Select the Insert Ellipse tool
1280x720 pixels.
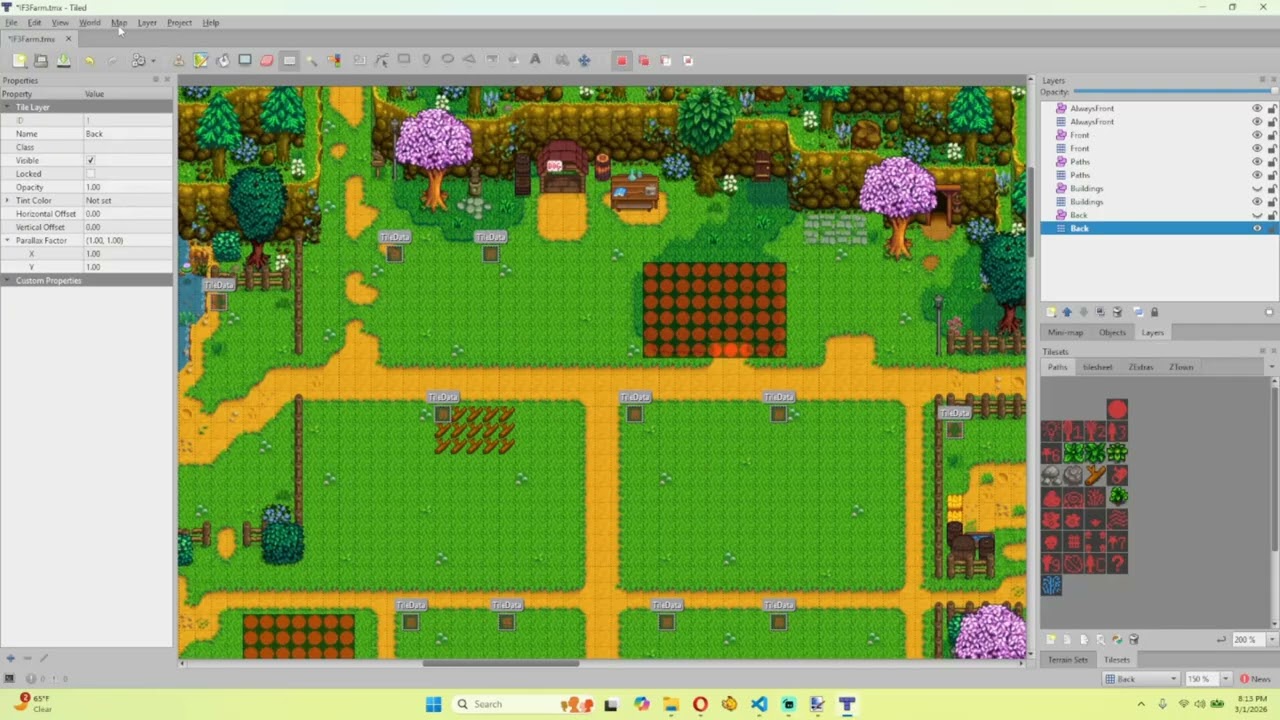pyautogui.click(x=448, y=60)
